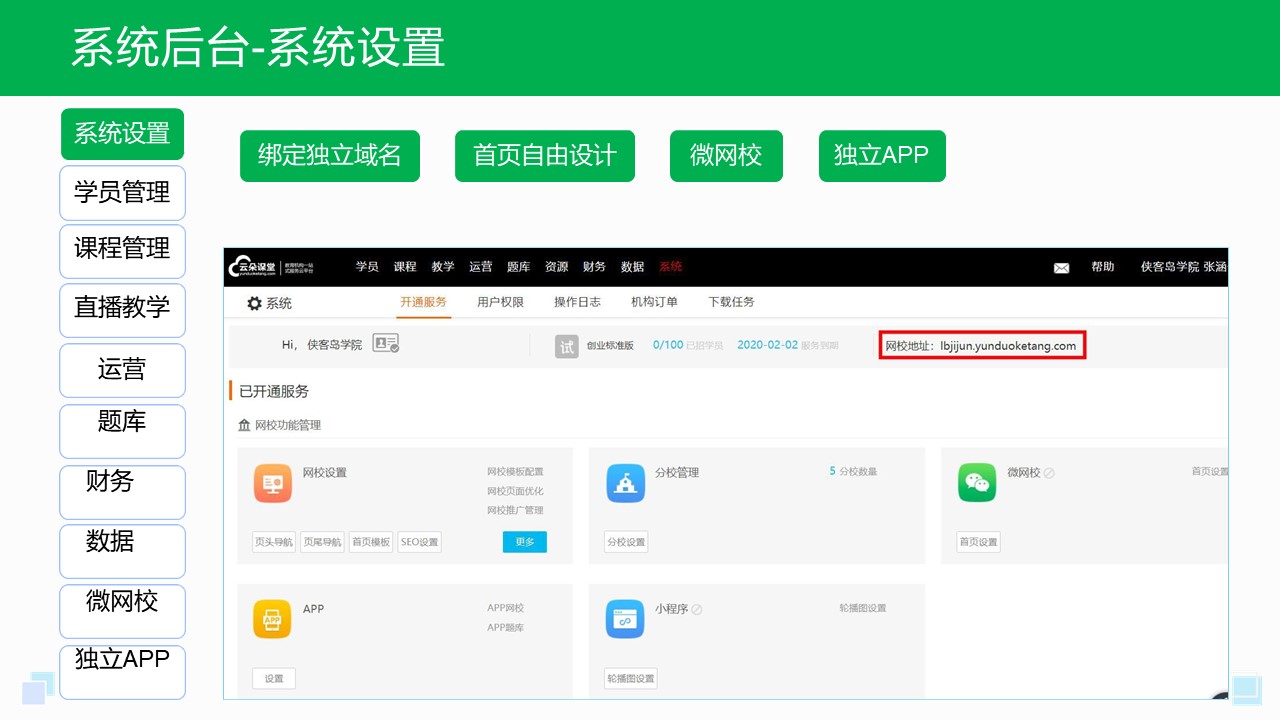
Task: Open the 网校模板配置 link
Action: pos(515,472)
